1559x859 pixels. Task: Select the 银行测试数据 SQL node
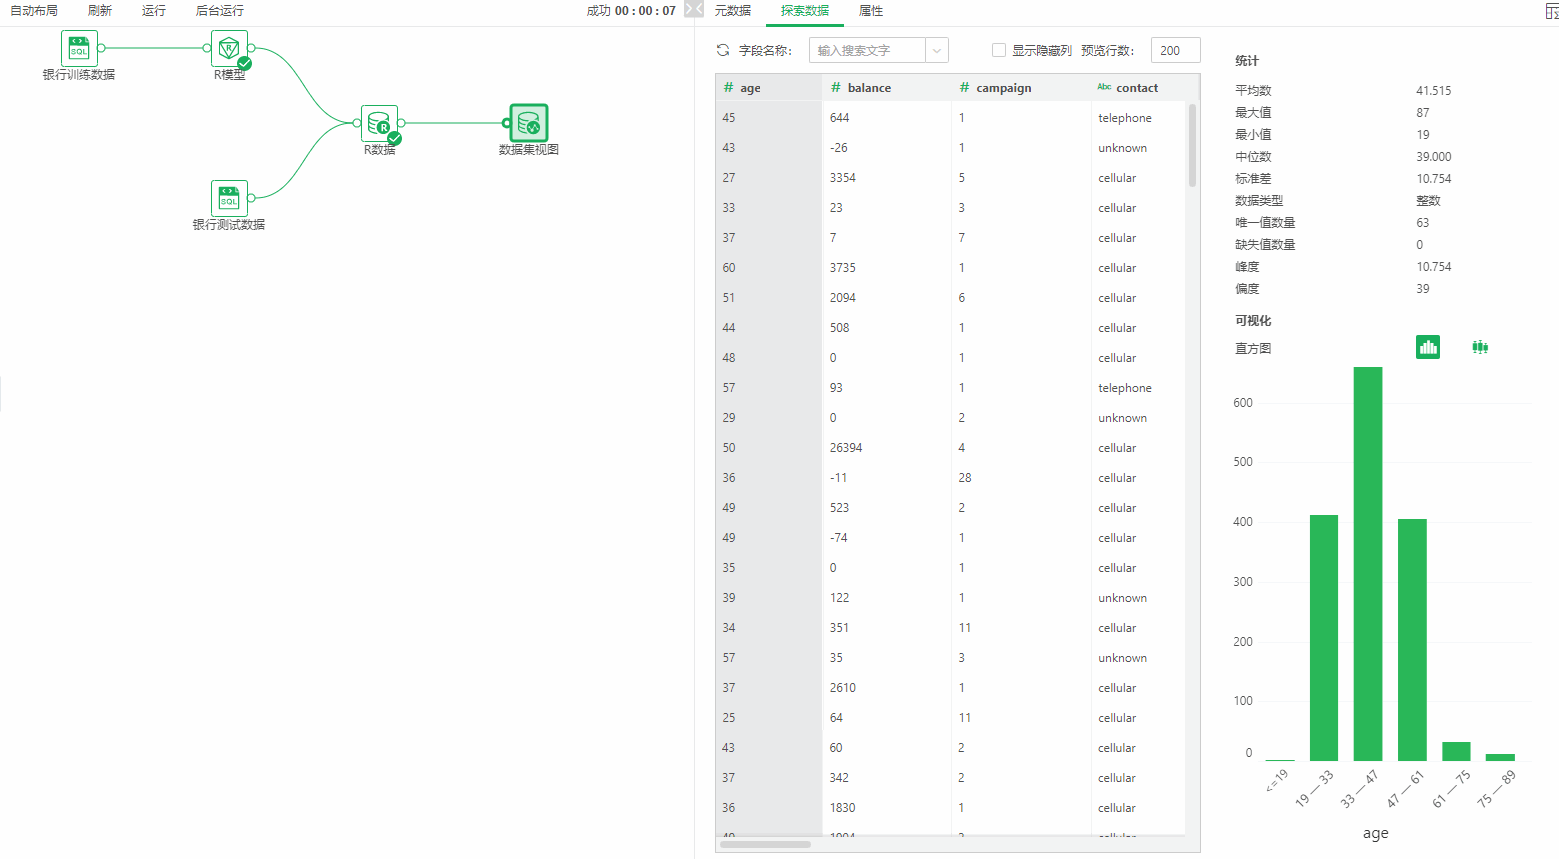pyautogui.click(x=229, y=197)
